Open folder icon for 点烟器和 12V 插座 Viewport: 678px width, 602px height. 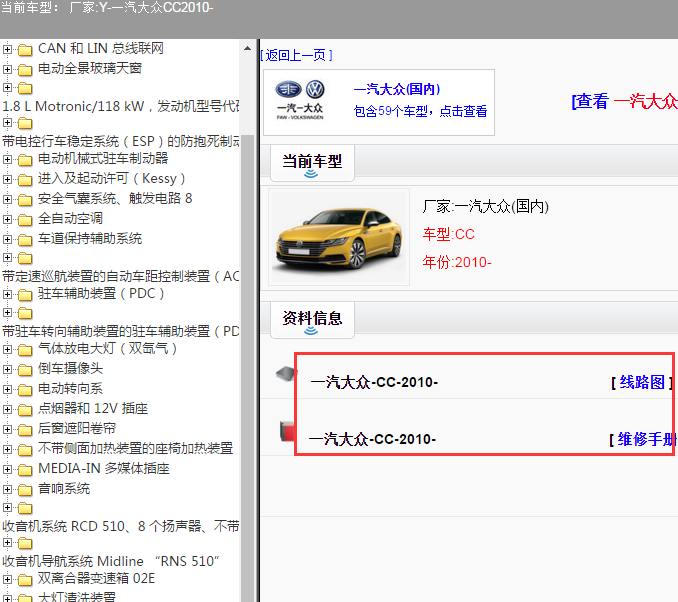pyautogui.click(x=25, y=409)
